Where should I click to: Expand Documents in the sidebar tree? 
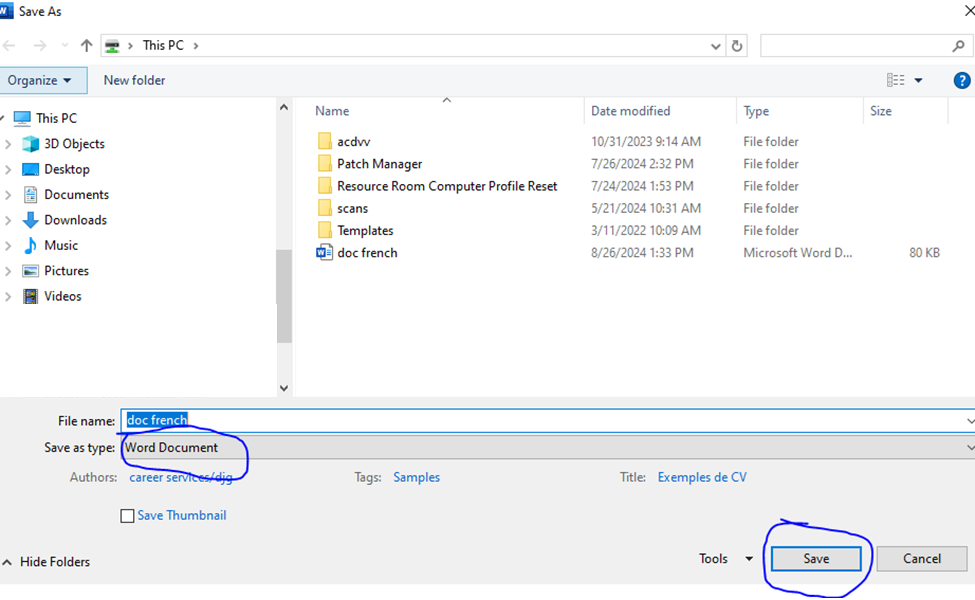[x=7, y=194]
